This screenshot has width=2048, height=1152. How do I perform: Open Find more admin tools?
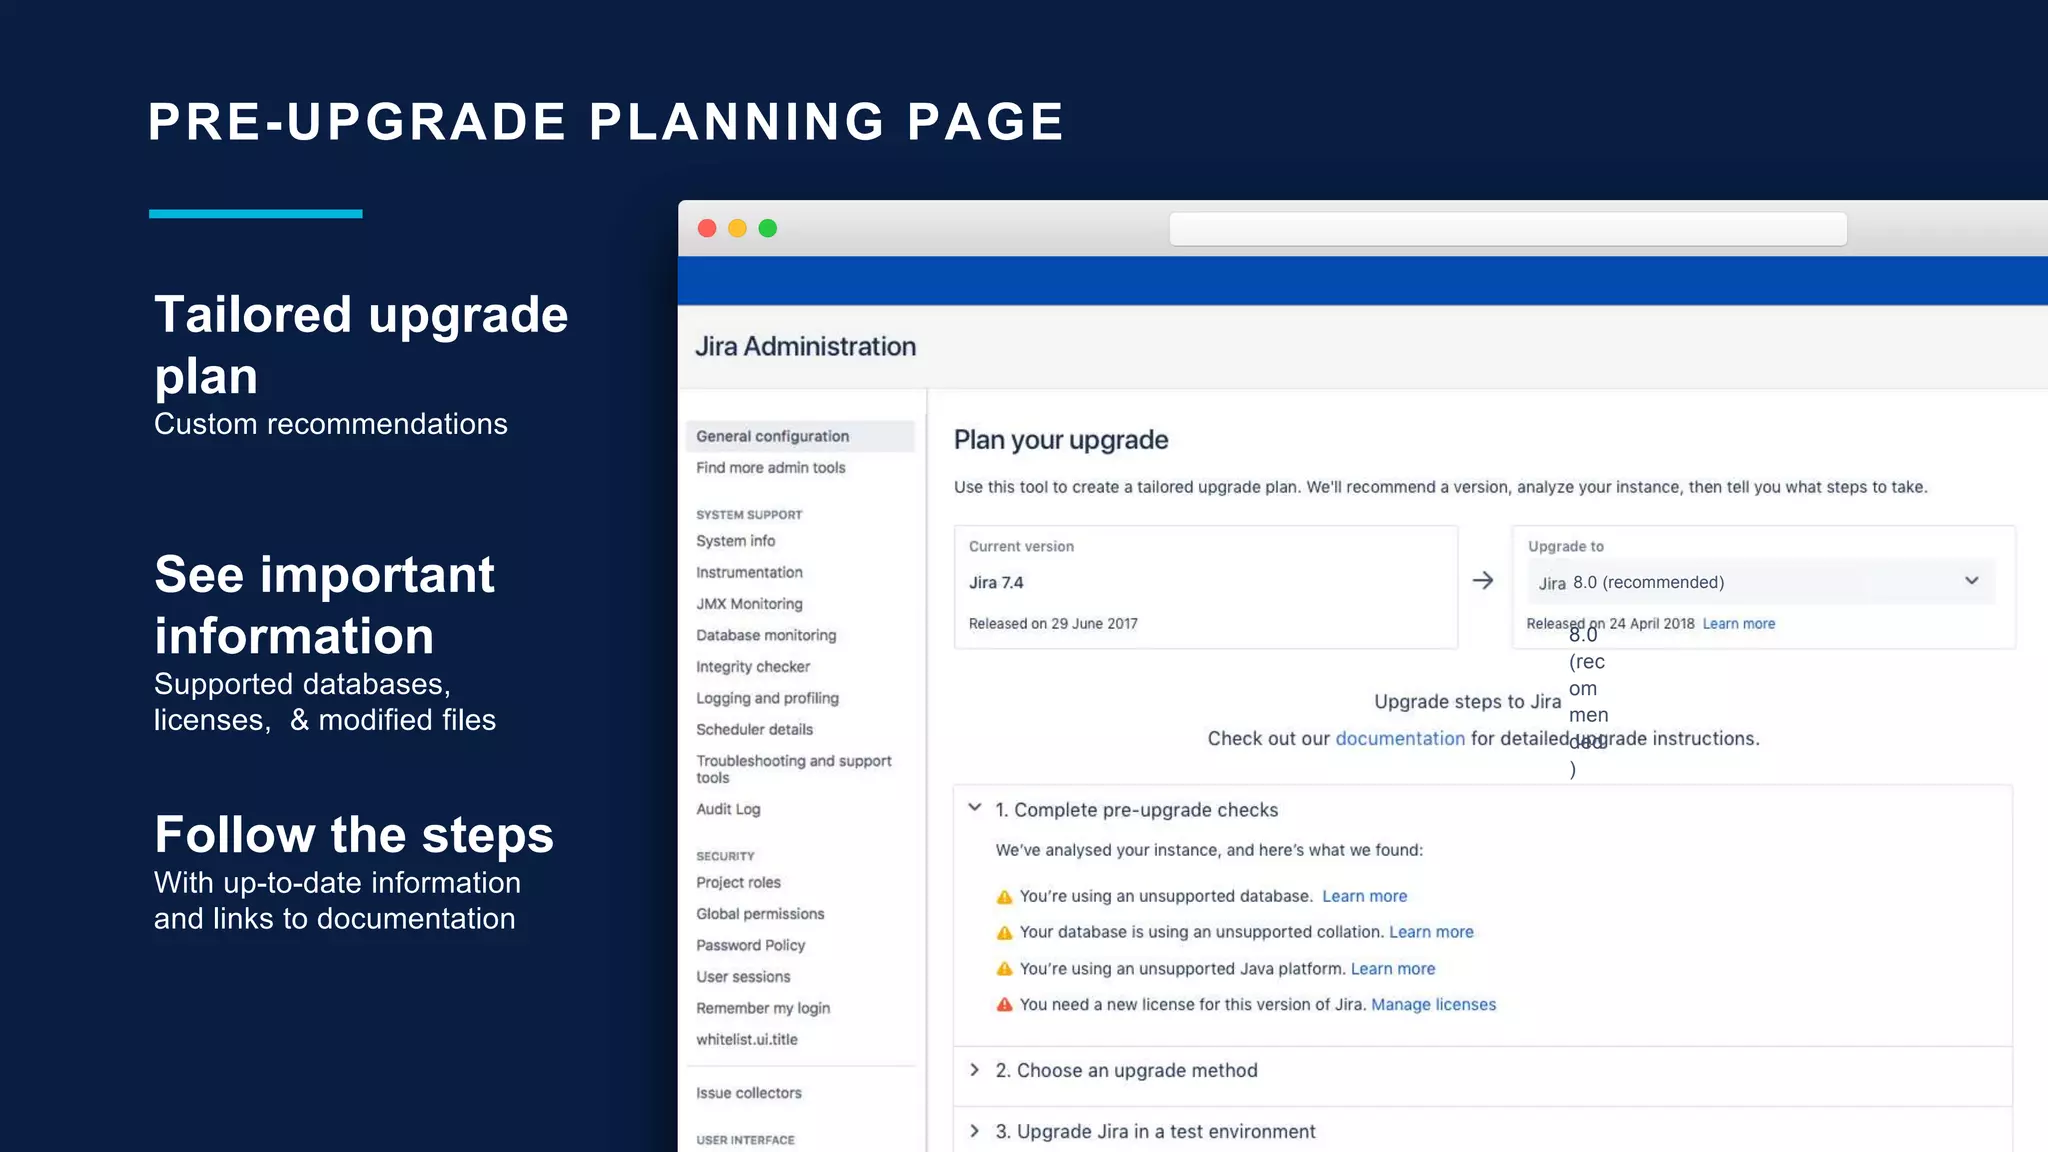point(771,468)
